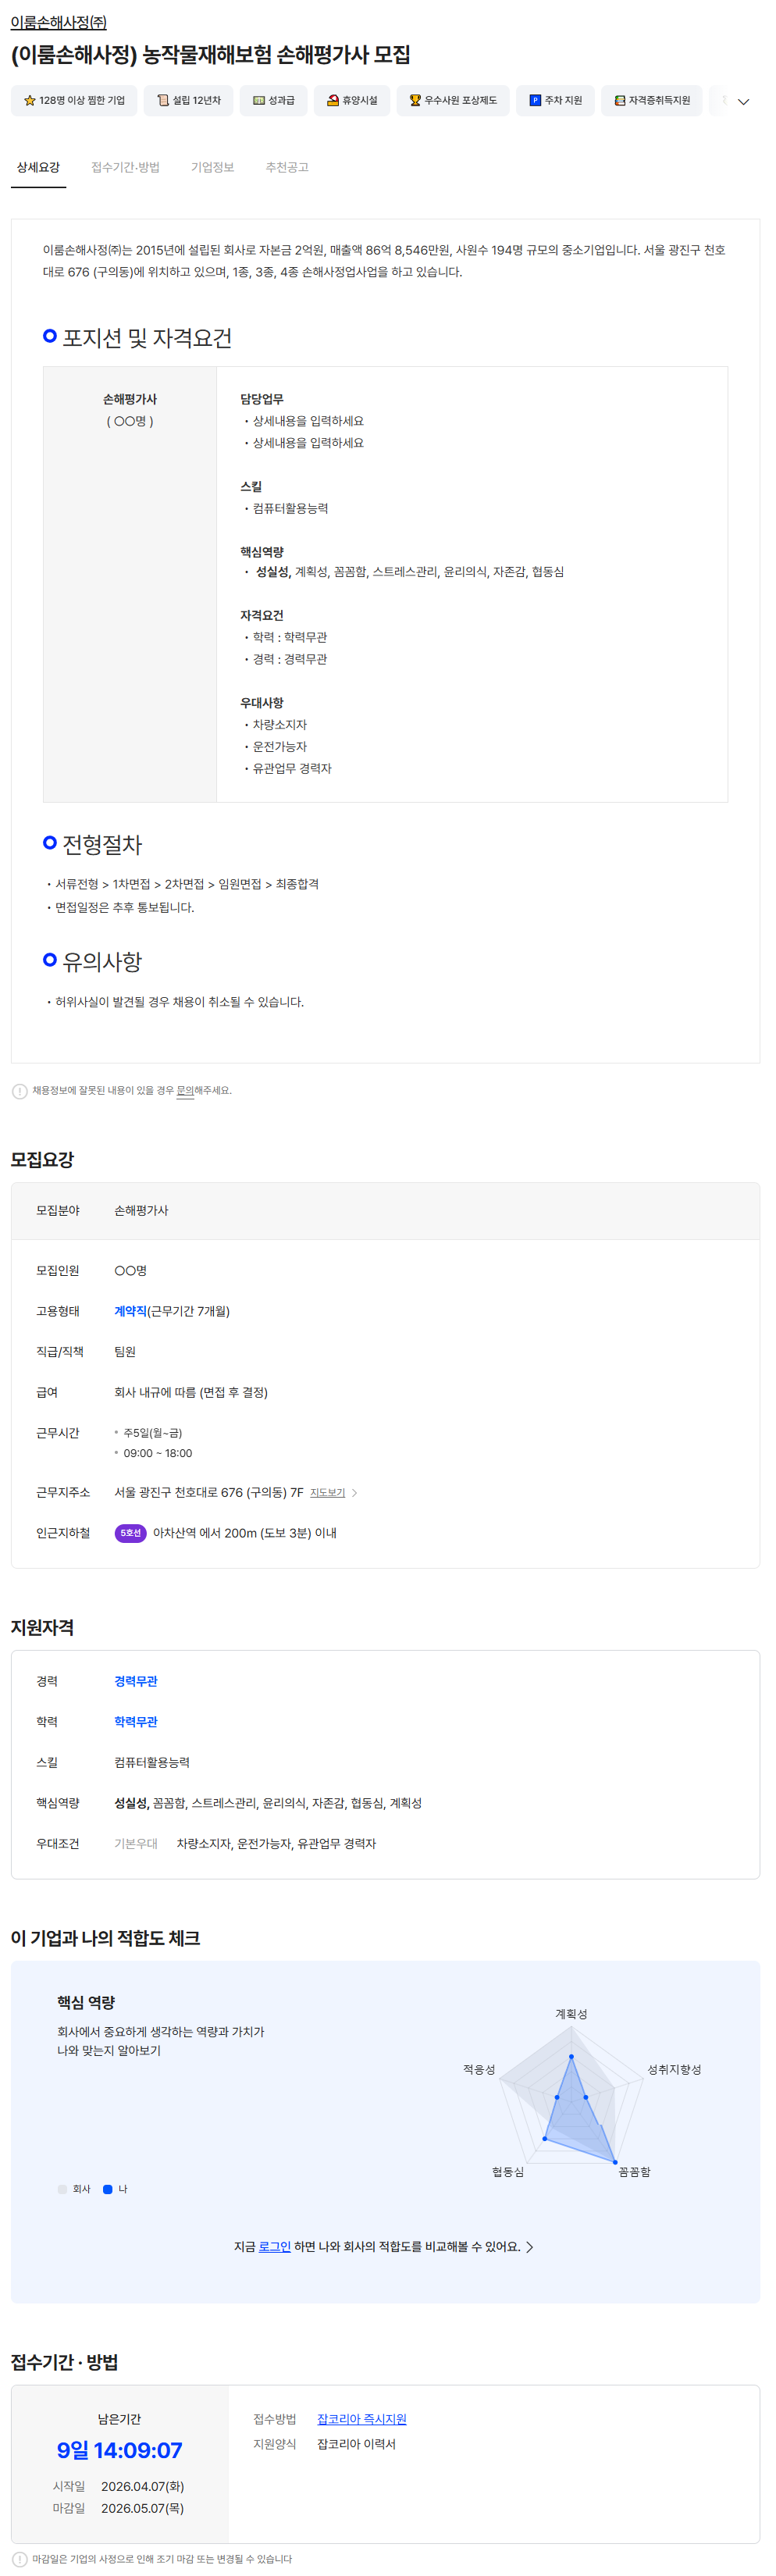Click the star icon on the 128명 찜한 기업 tag
The image size is (776, 2576).
click(x=30, y=101)
